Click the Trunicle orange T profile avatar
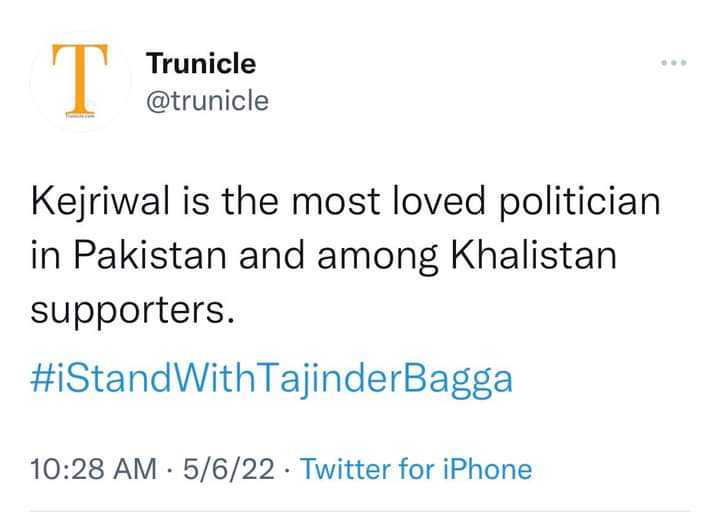 (80, 81)
